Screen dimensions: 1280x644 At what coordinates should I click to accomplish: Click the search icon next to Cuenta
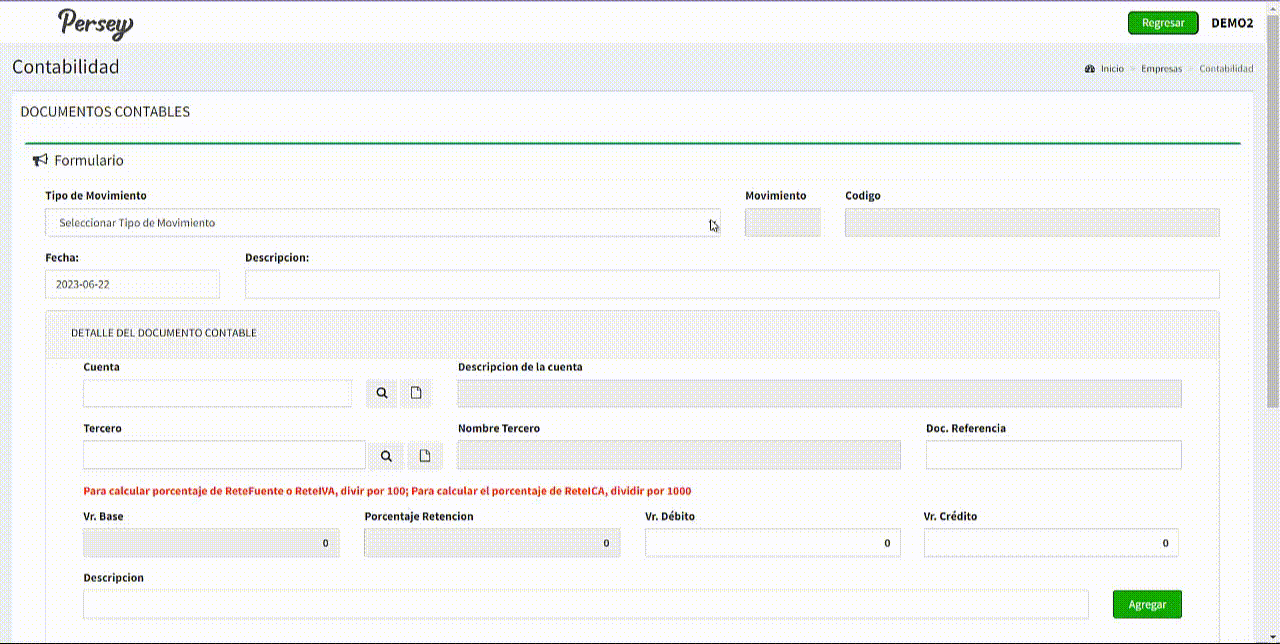pyautogui.click(x=382, y=394)
